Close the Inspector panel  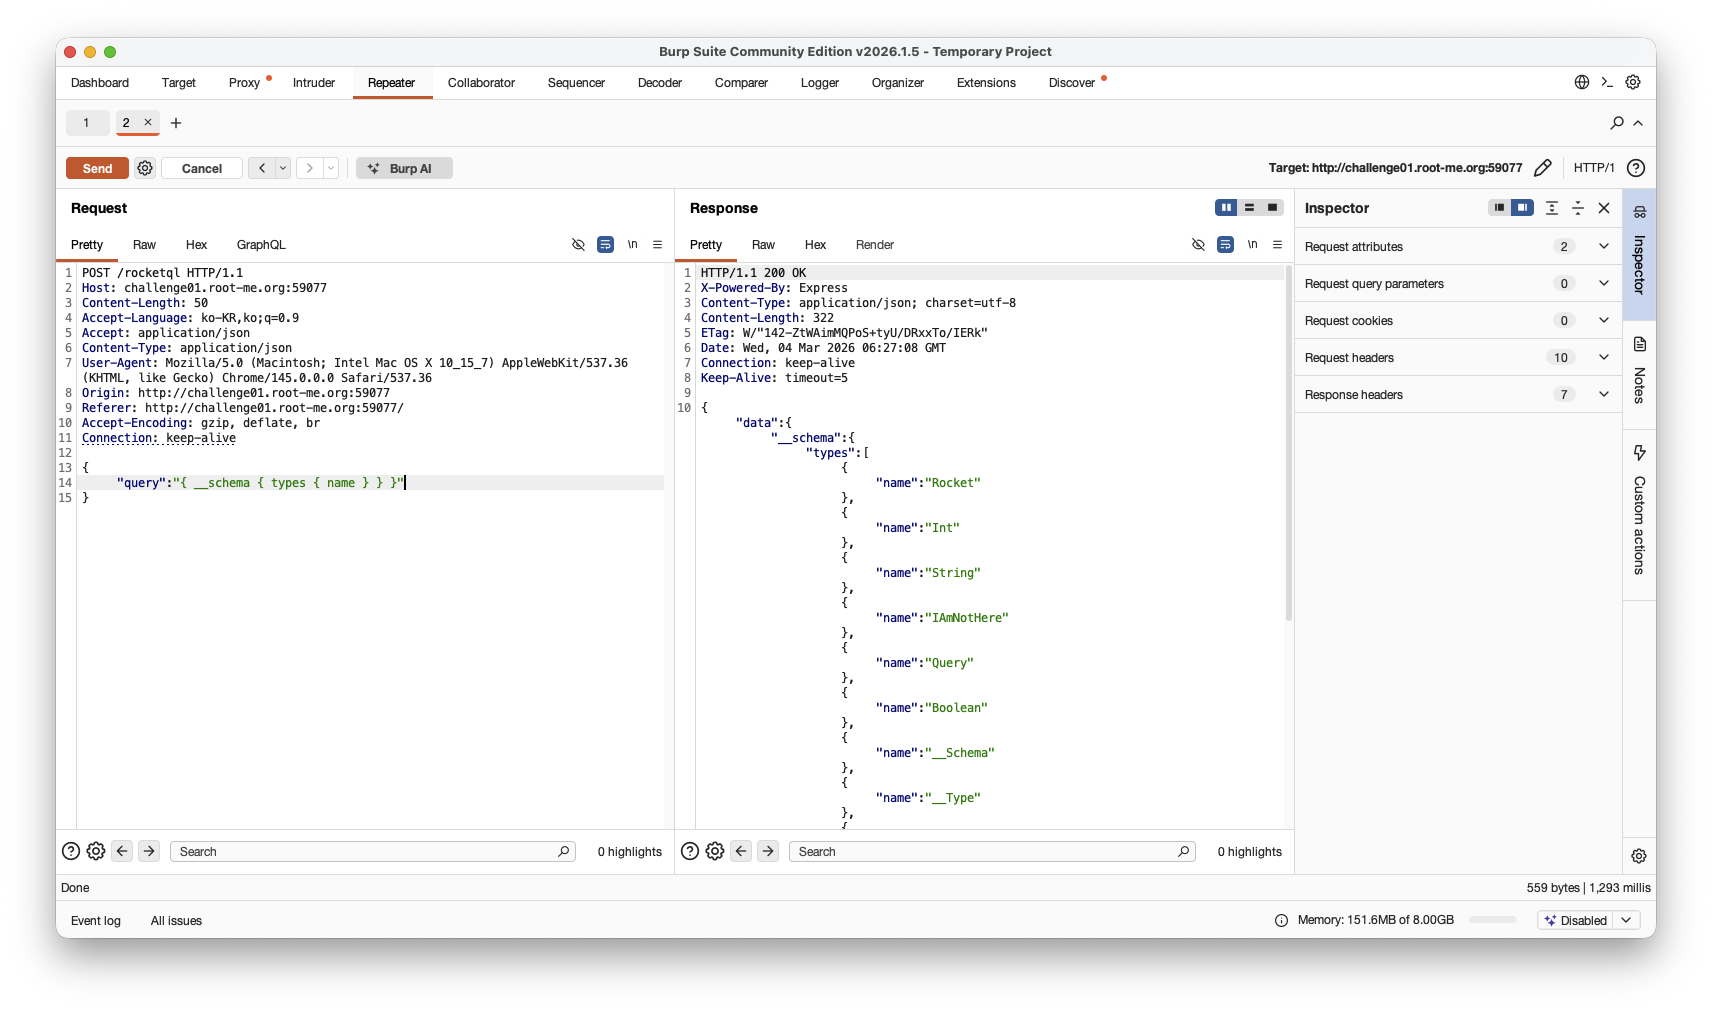click(x=1604, y=208)
